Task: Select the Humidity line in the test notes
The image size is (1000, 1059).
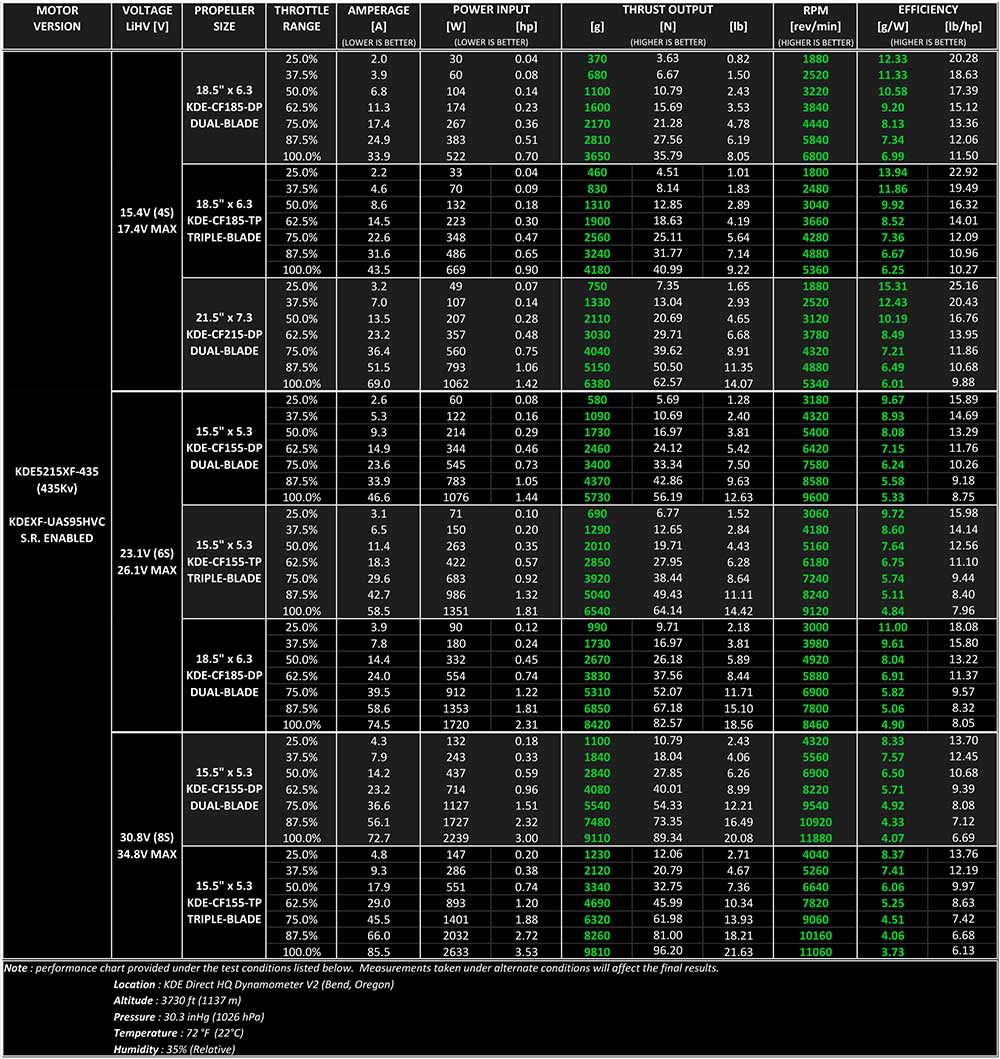Action: click(x=175, y=1049)
